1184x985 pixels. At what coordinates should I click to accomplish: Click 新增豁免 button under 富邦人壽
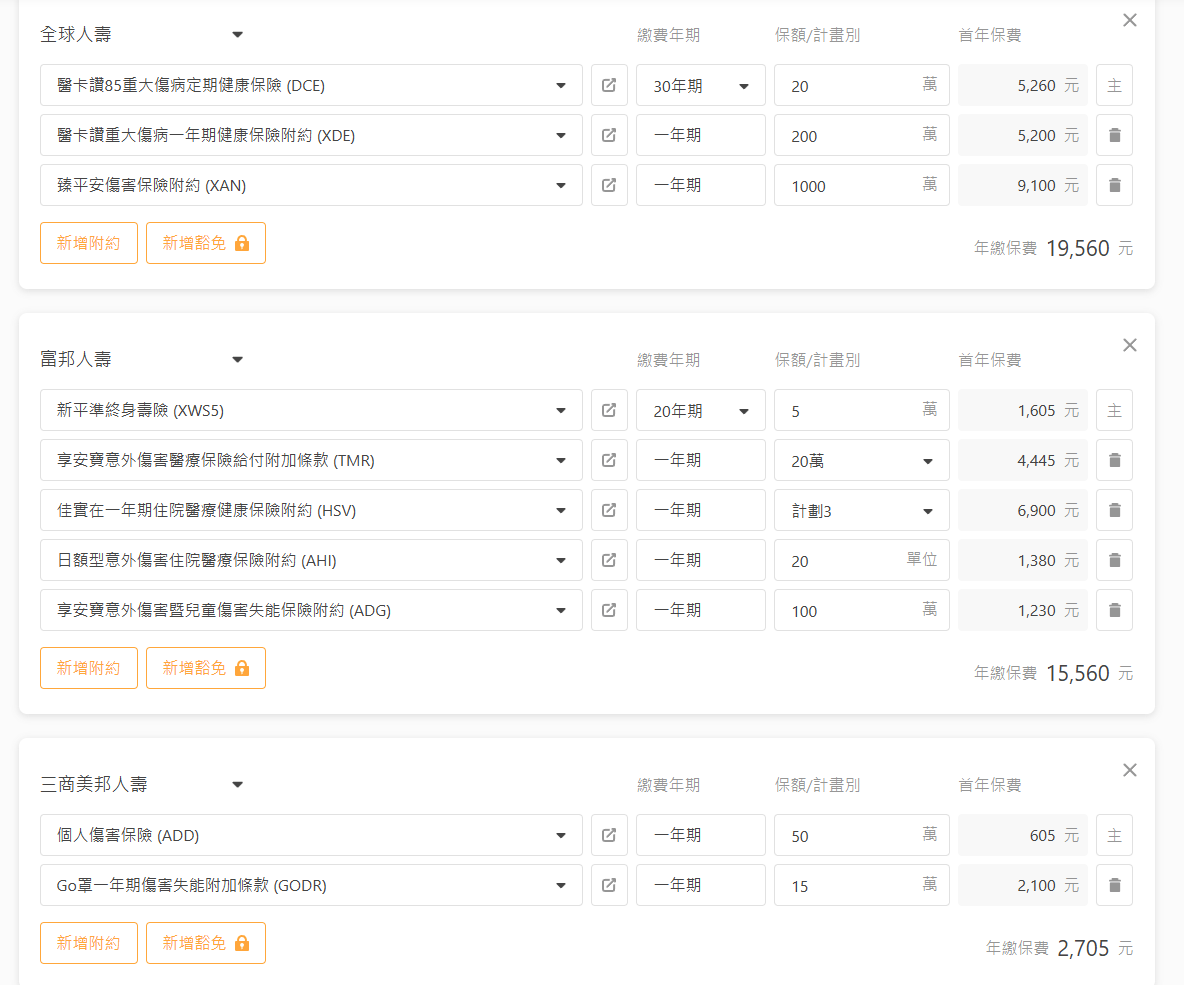pos(206,668)
